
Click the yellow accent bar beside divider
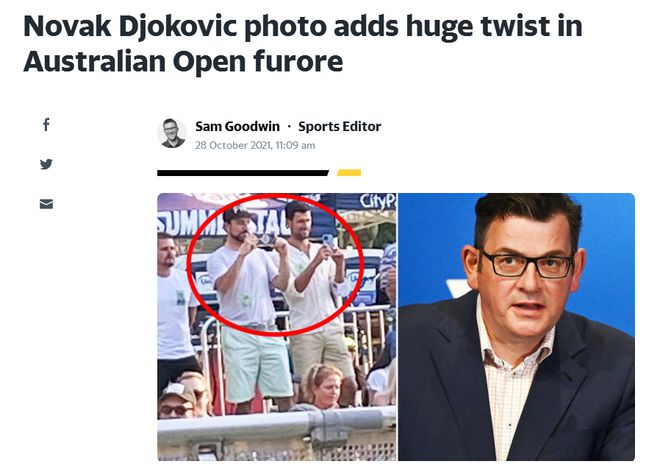pyautogui.click(x=349, y=173)
